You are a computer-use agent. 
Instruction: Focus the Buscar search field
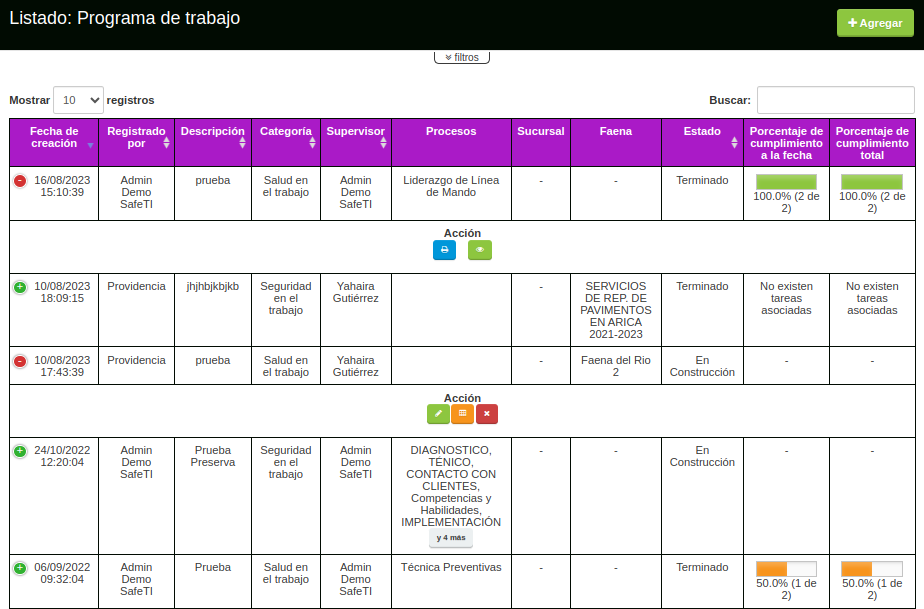[x=836, y=100]
